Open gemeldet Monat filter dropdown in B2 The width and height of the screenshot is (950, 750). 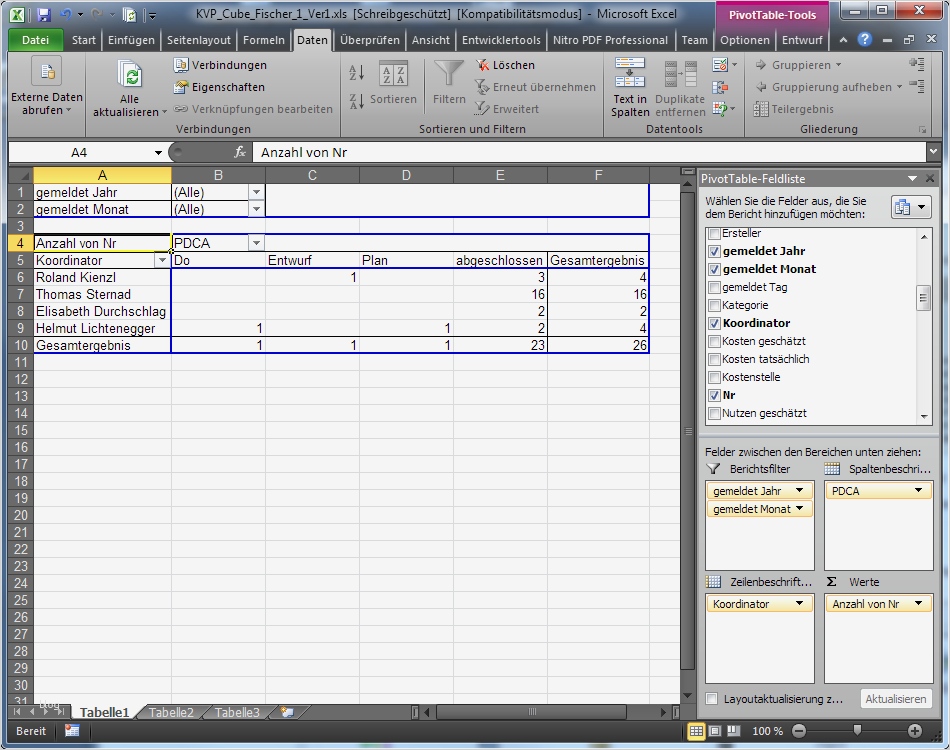click(x=256, y=210)
